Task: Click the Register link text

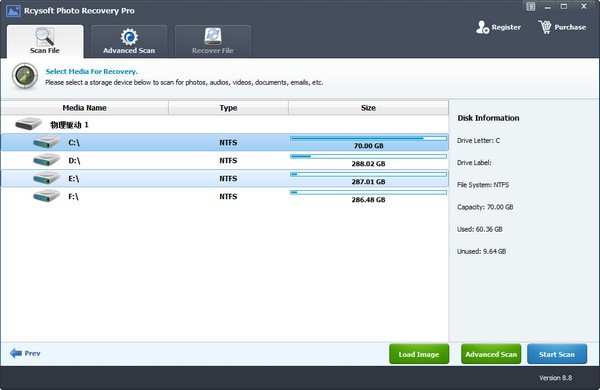Action: (x=506, y=27)
